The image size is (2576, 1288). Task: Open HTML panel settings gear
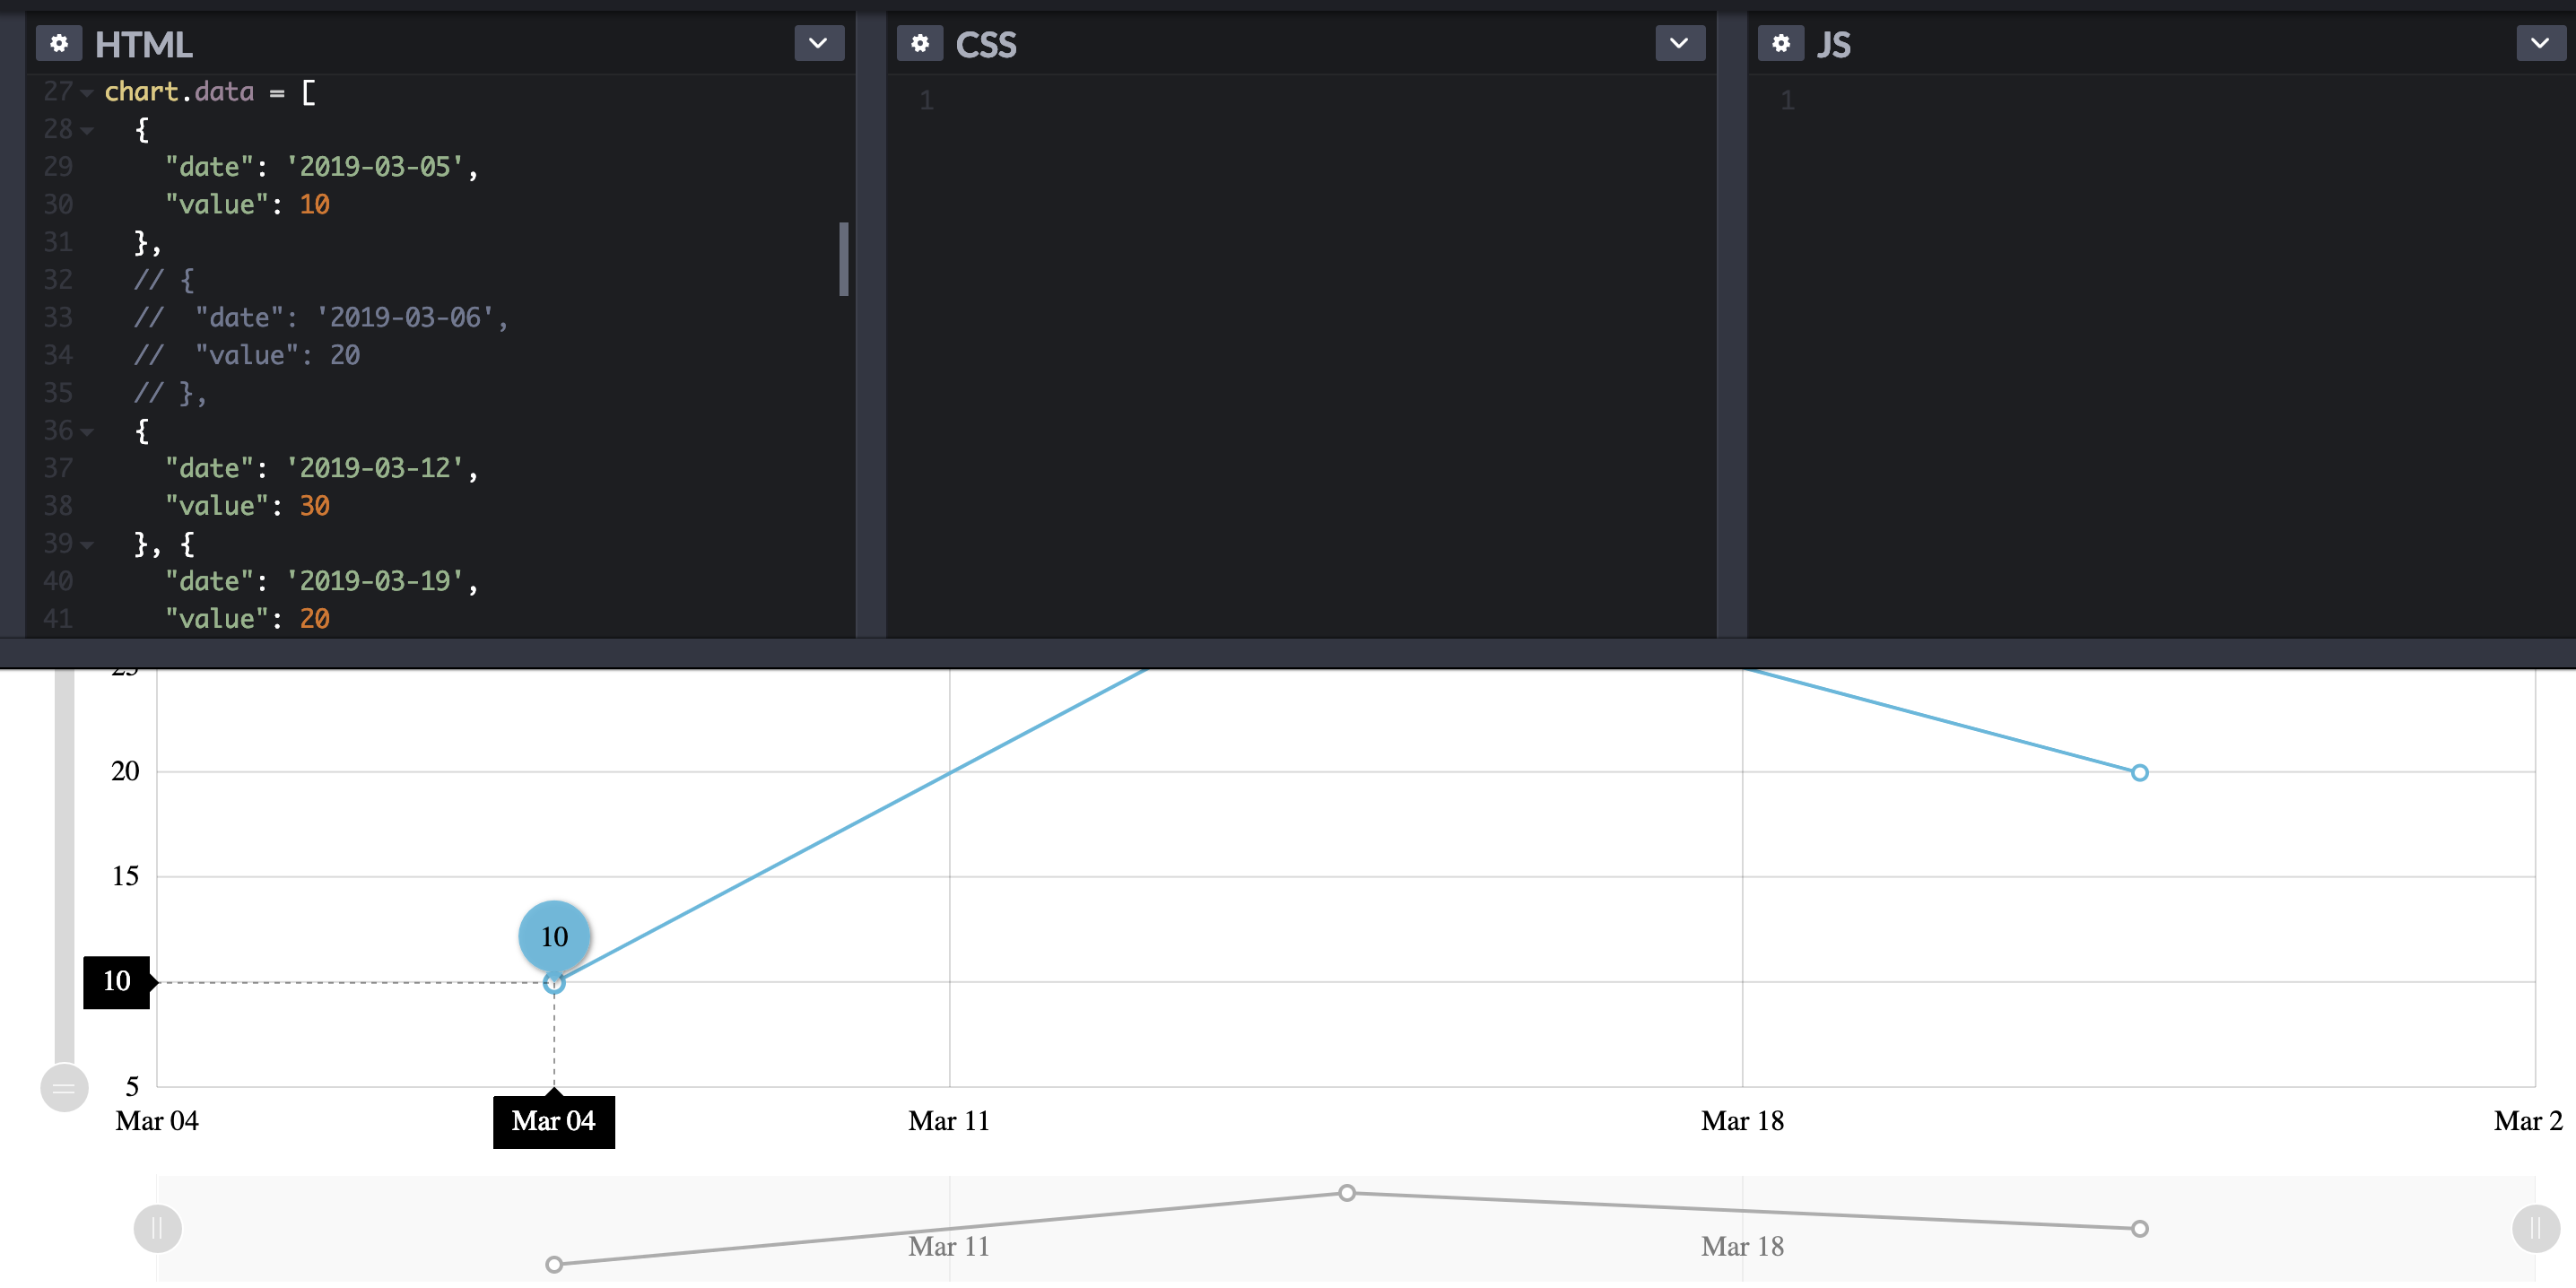(x=59, y=43)
